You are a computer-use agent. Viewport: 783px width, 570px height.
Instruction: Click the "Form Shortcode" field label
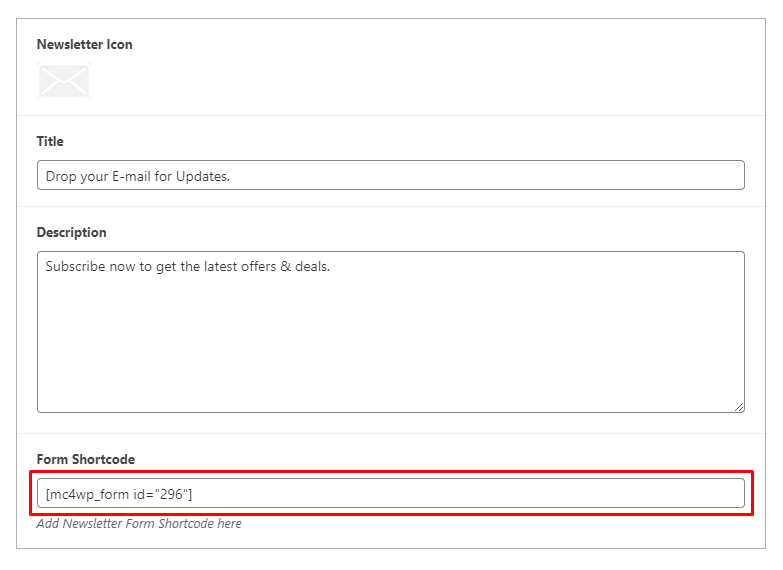(x=86, y=459)
